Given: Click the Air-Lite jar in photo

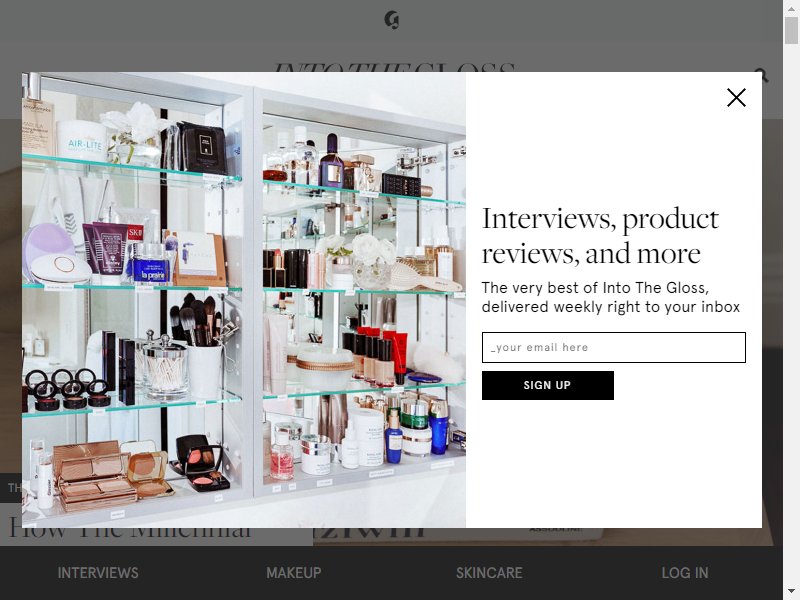Looking at the screenshot, I should point(82,141).
